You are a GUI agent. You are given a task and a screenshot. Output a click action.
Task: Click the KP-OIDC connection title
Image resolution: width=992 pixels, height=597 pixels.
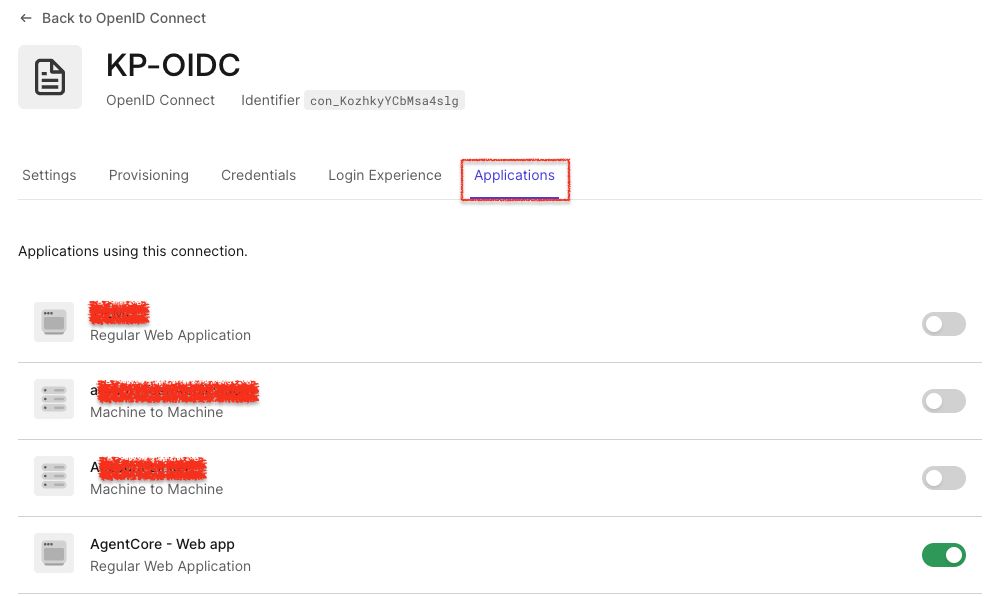tap(173, 64)
